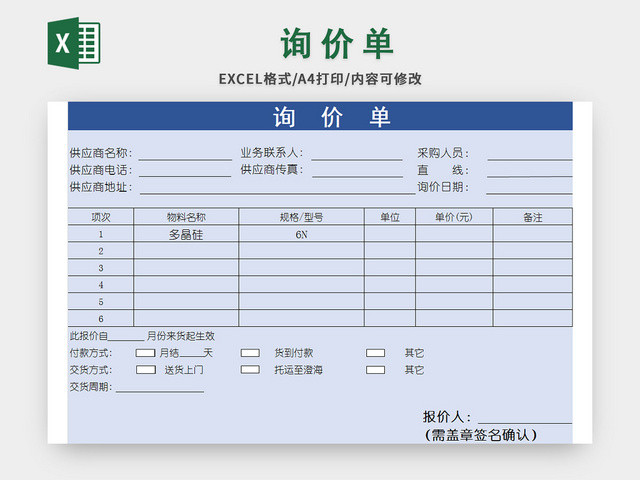
Task: Click the blue 询价单 title banner
Action: 320,116
